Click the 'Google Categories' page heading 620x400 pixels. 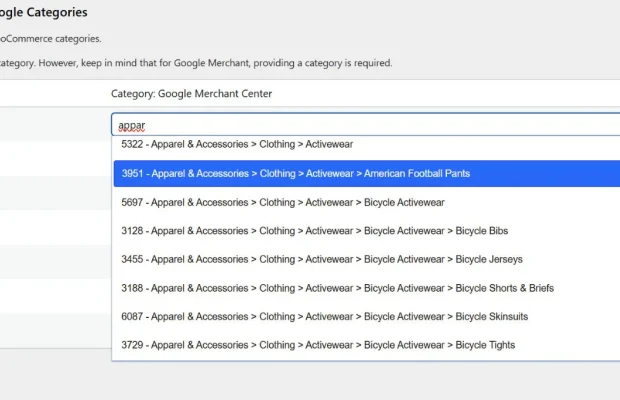click(x=43, y=12)
